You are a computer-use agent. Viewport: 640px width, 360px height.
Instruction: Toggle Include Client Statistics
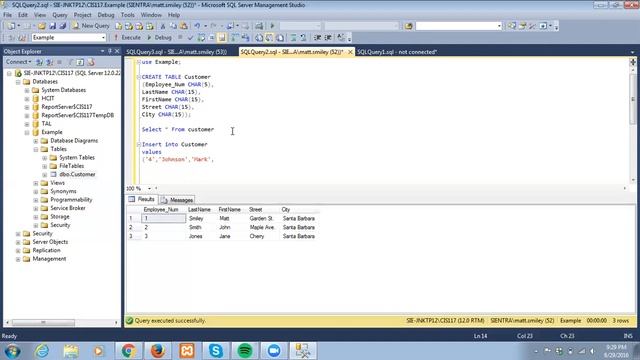click(x=245, y=38)
